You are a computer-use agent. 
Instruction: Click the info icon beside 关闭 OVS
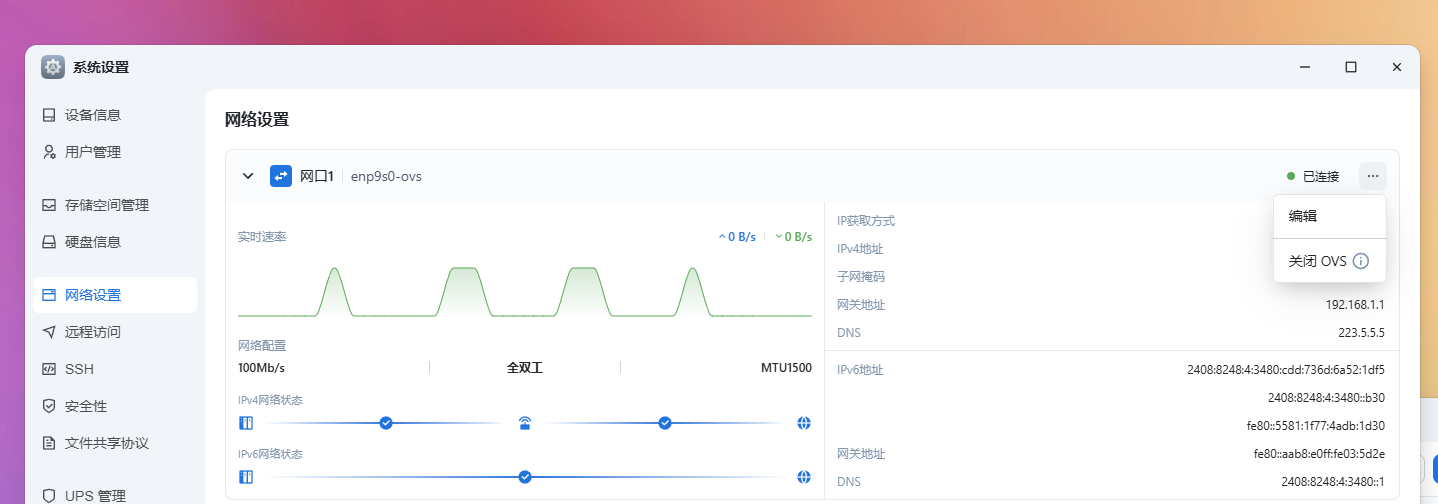coord(1360,261)
